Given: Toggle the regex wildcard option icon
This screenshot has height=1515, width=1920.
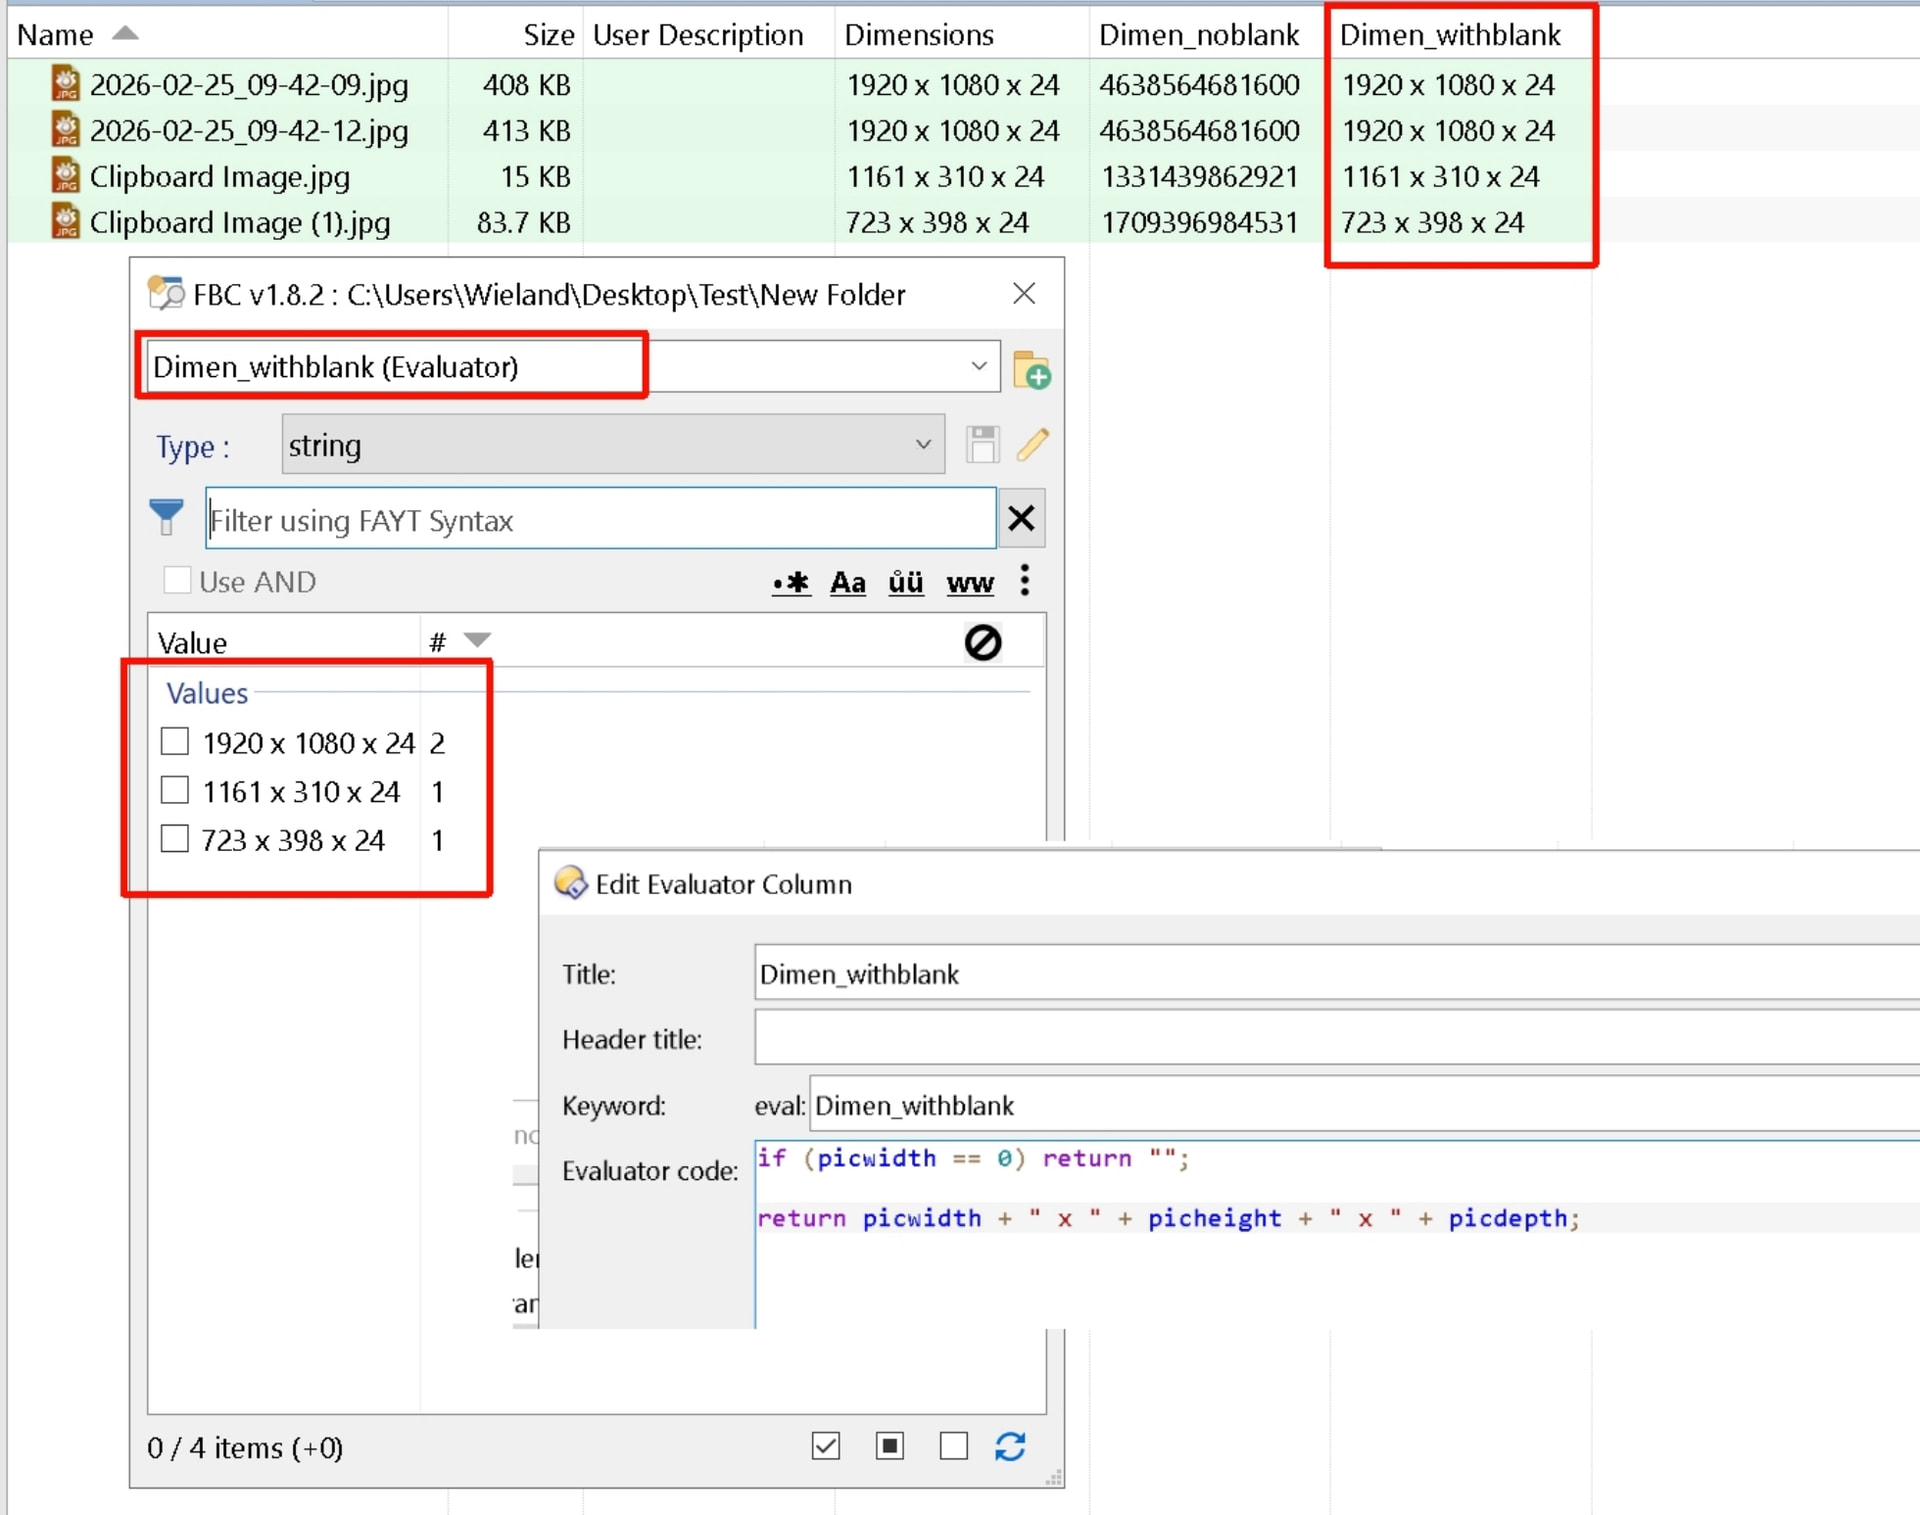Looking at the screenshot, I should [x=791, y=582].
